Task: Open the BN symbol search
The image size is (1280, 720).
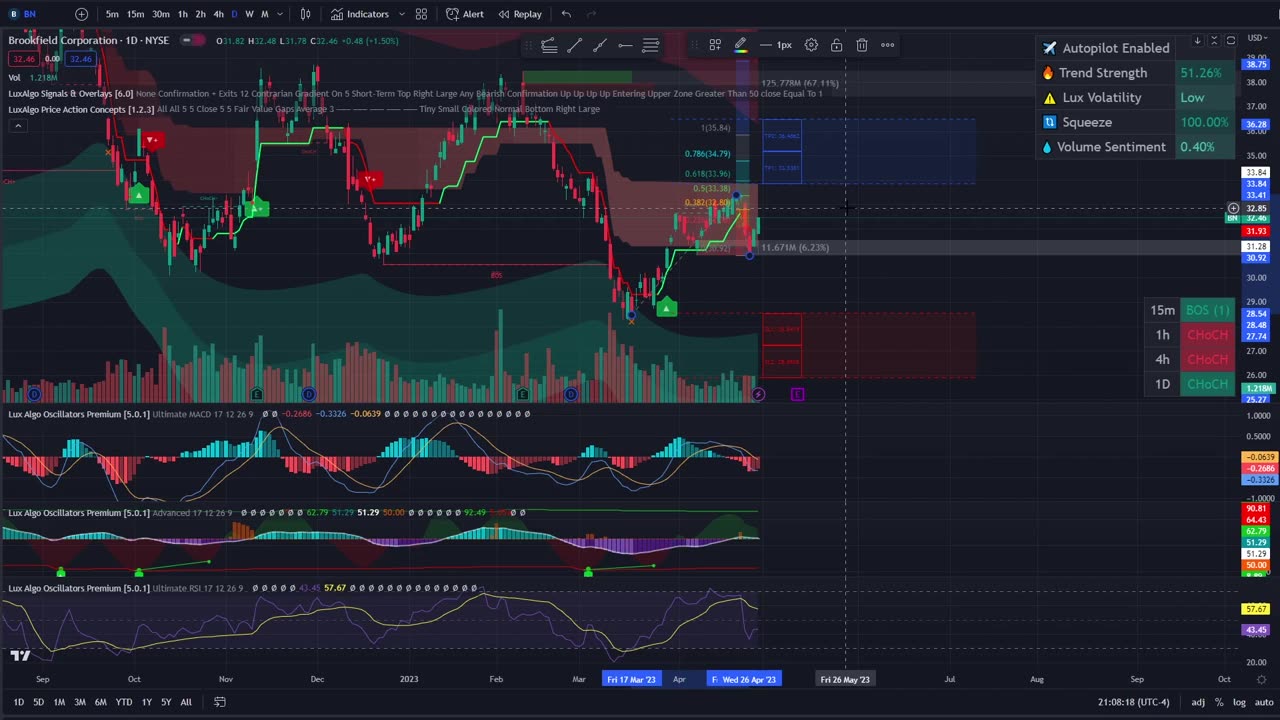Action: point(22,14)
